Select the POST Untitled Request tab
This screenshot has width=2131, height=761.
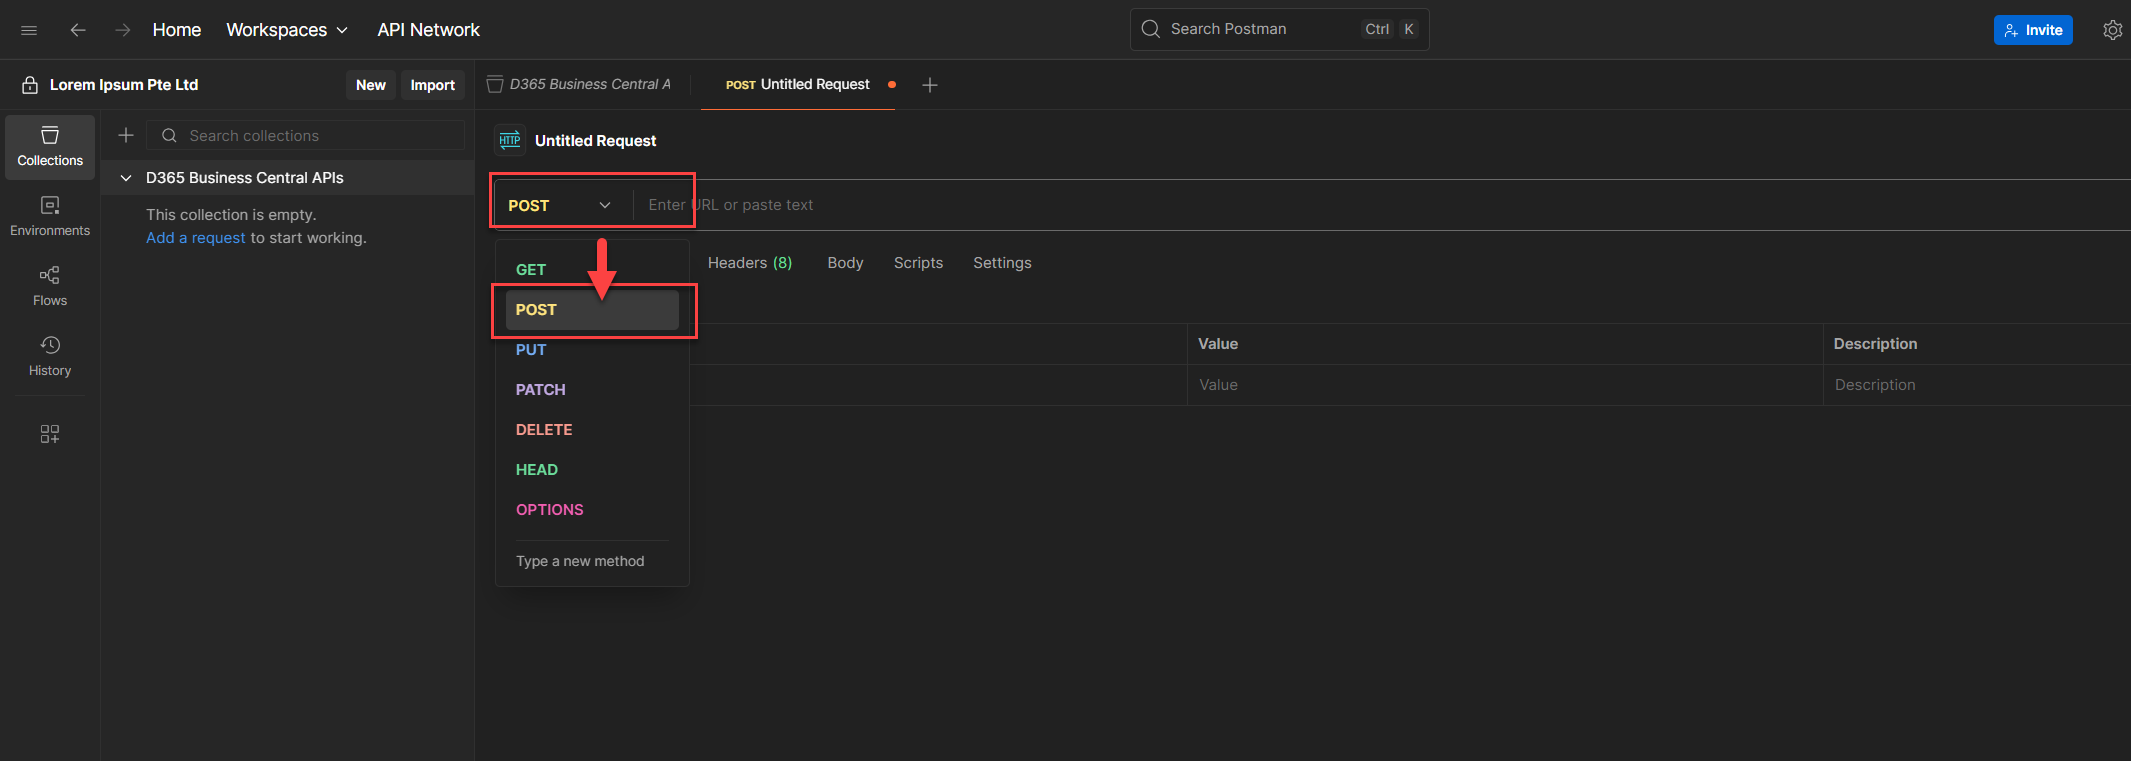[x=798, y=85]
